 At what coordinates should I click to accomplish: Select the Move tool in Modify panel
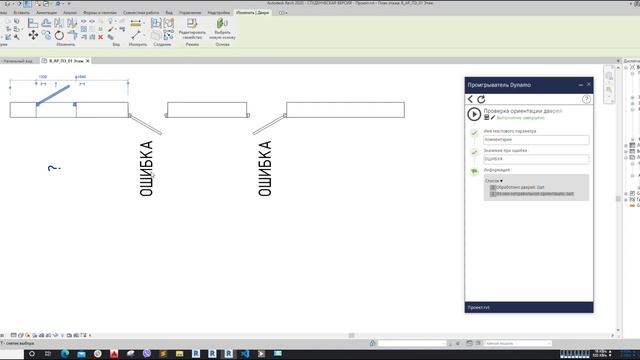33,35
